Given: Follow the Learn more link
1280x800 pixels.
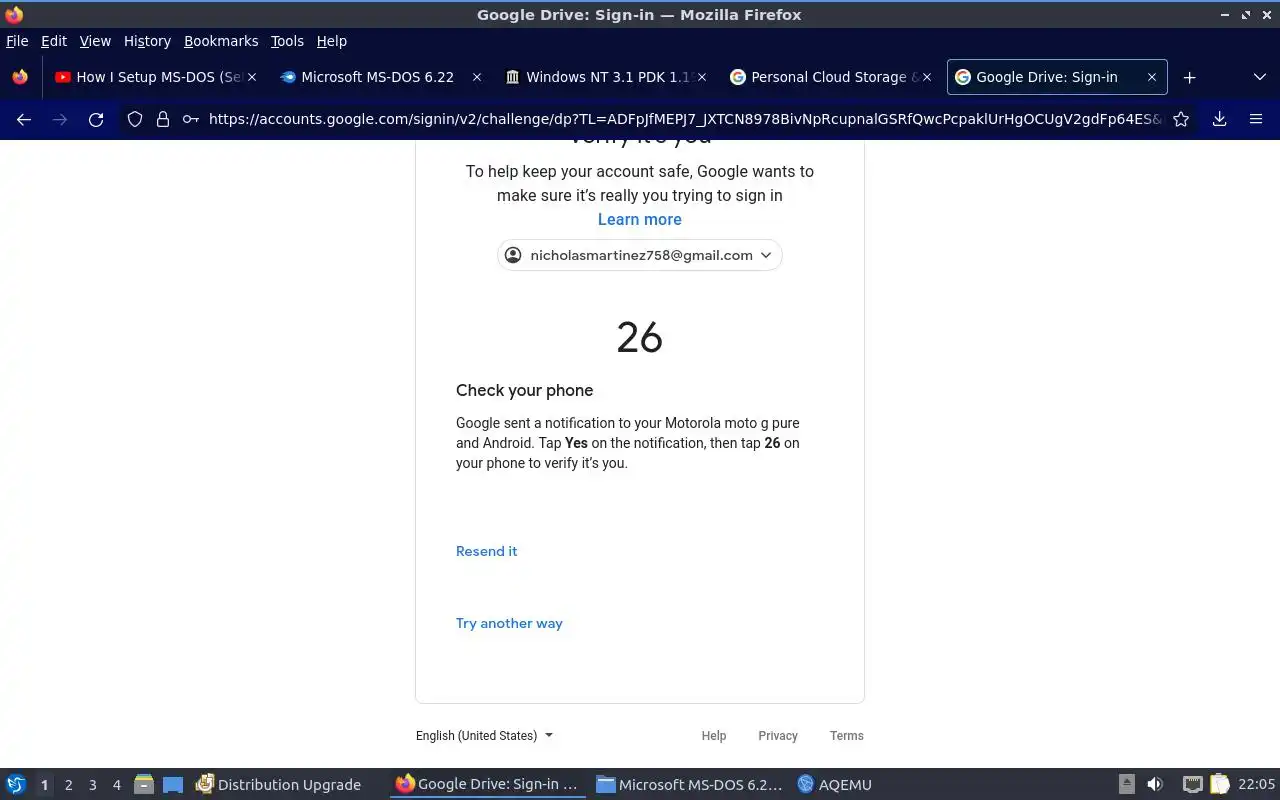Looking at the screenshot, I should coord(640,219).
